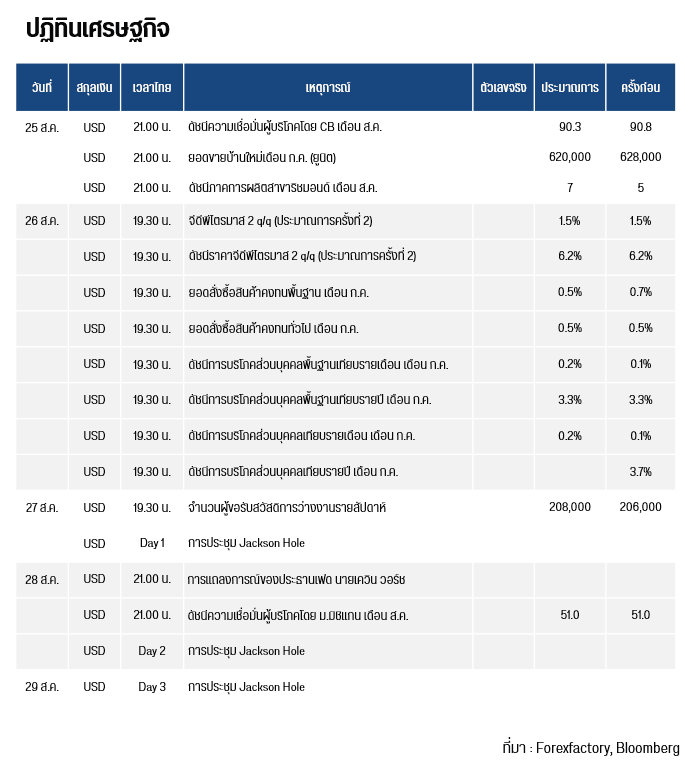Select the 25 ส.ค. date cell
This screenshot has width=688, height=770.
coord(42,128)
